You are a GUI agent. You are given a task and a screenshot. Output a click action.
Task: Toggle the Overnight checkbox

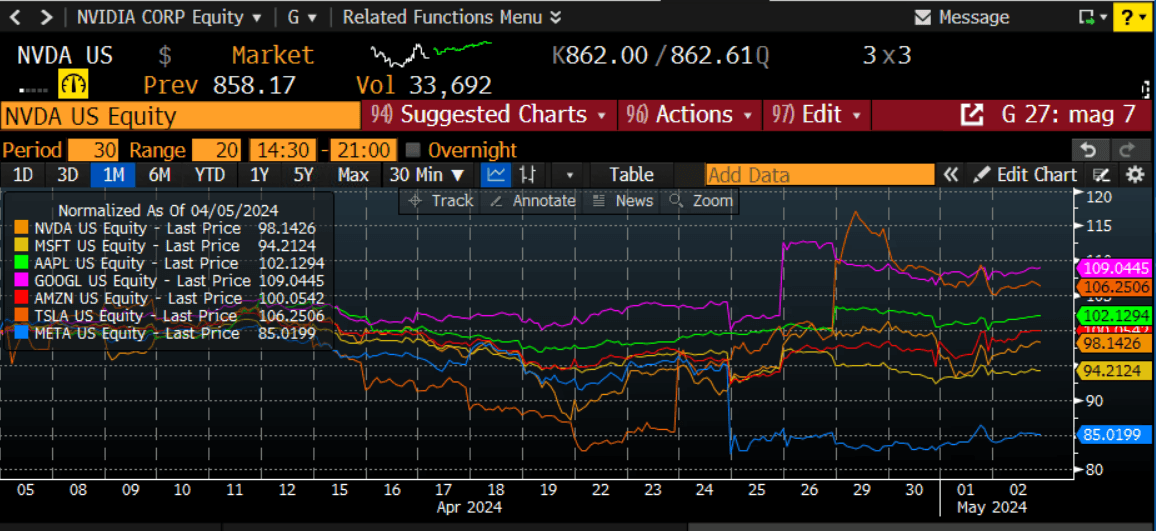click(x=413, y=151)
